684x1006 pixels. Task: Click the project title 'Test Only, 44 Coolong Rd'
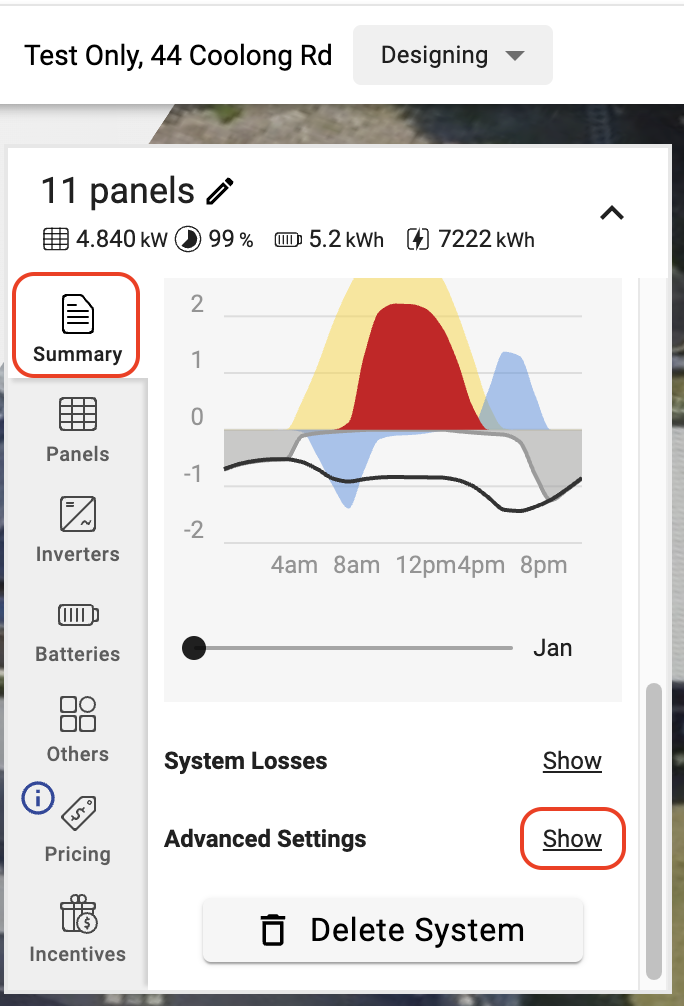coord(178,56)
